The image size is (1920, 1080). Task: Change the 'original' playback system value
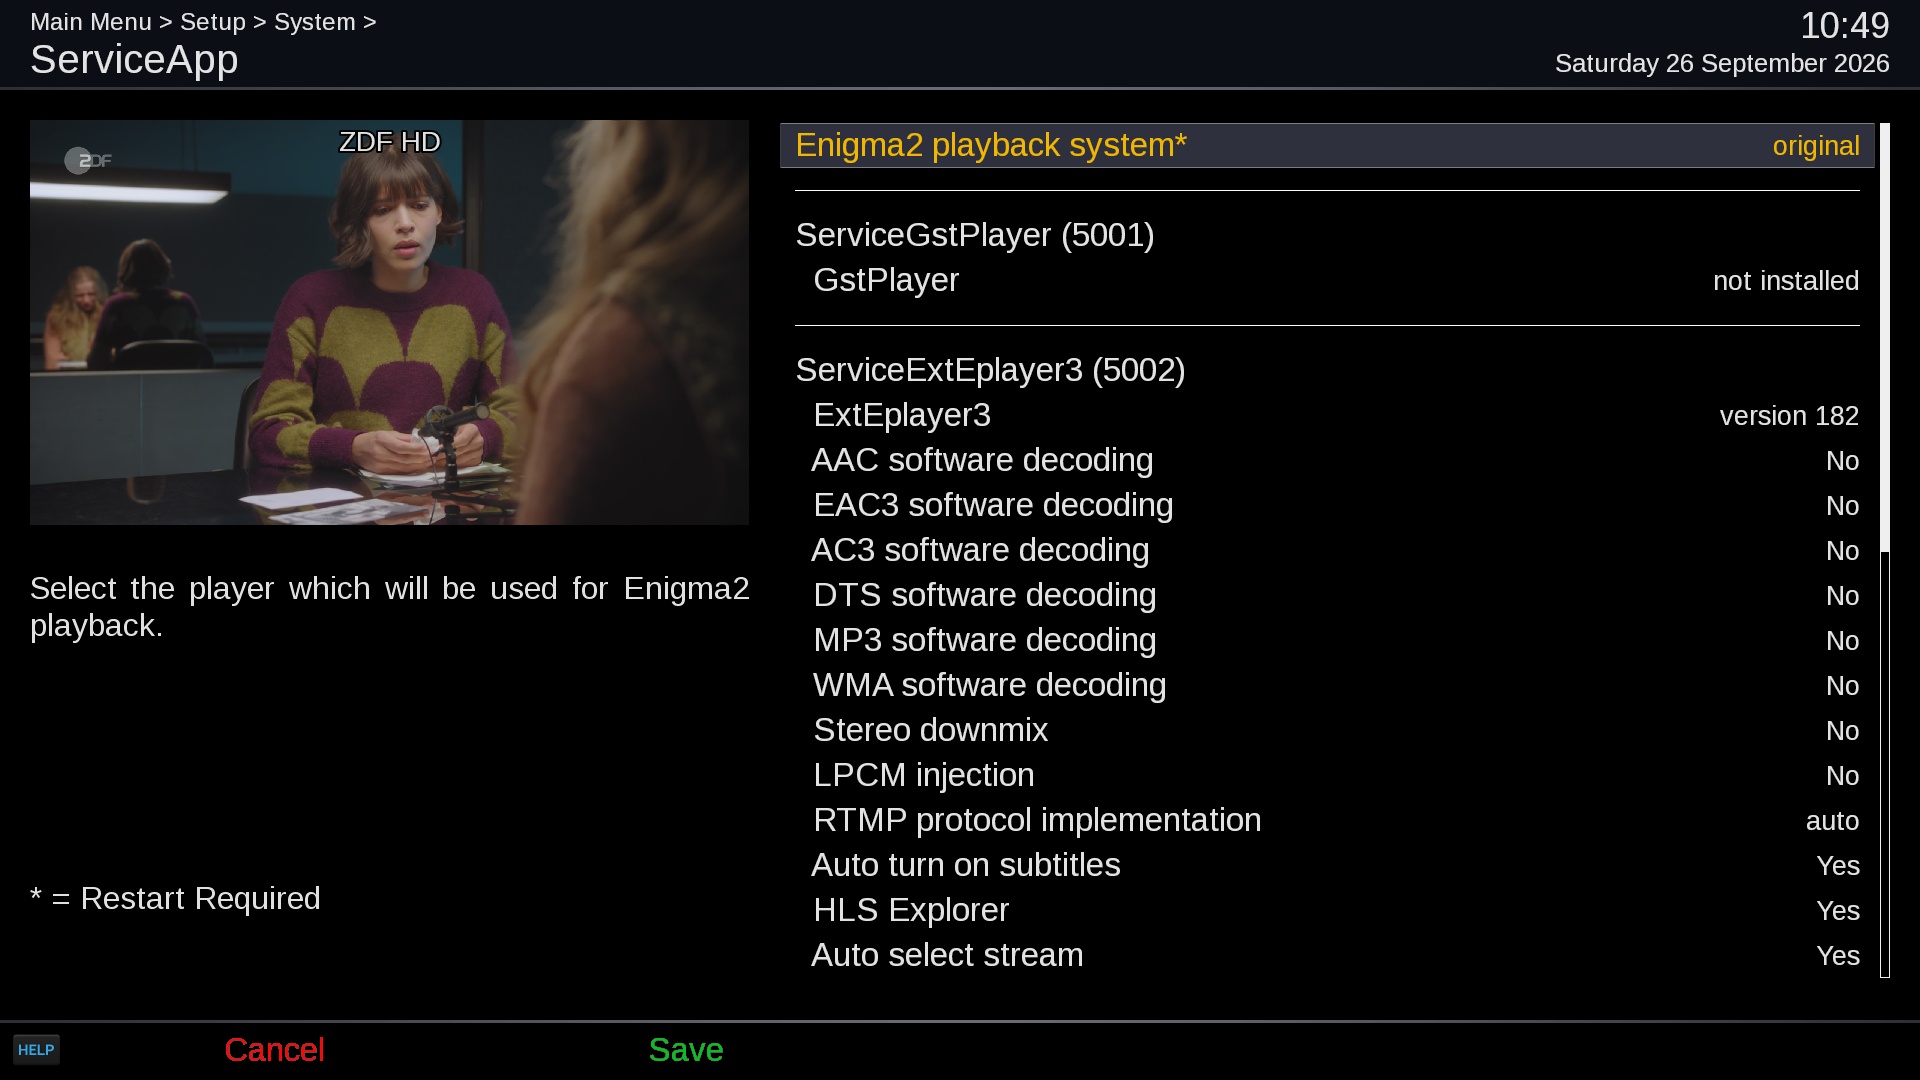1816,146
